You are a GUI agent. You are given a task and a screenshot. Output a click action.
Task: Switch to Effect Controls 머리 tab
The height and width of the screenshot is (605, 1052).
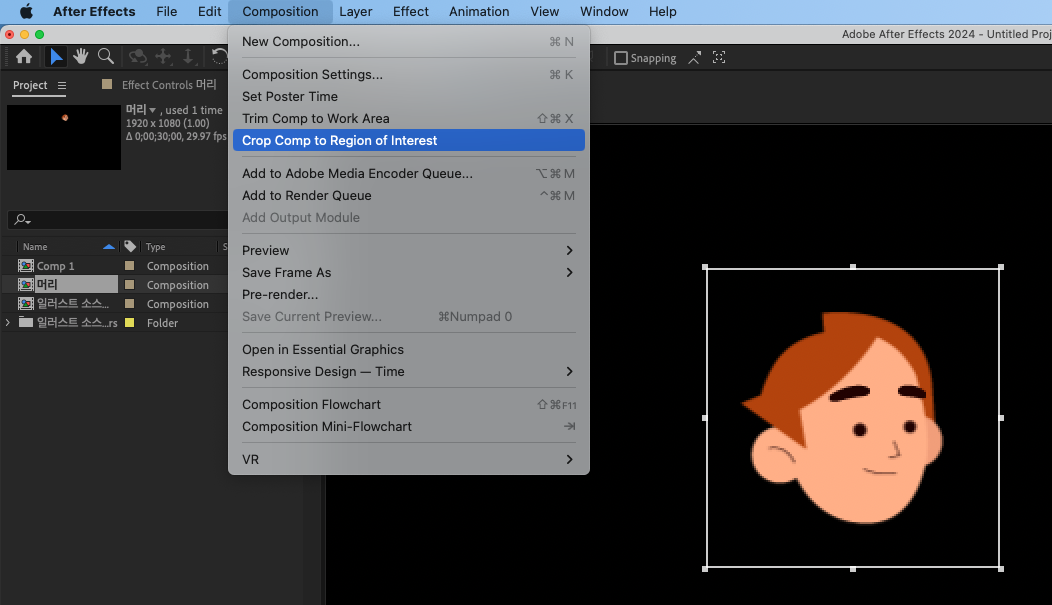click(x=169, y=85)
